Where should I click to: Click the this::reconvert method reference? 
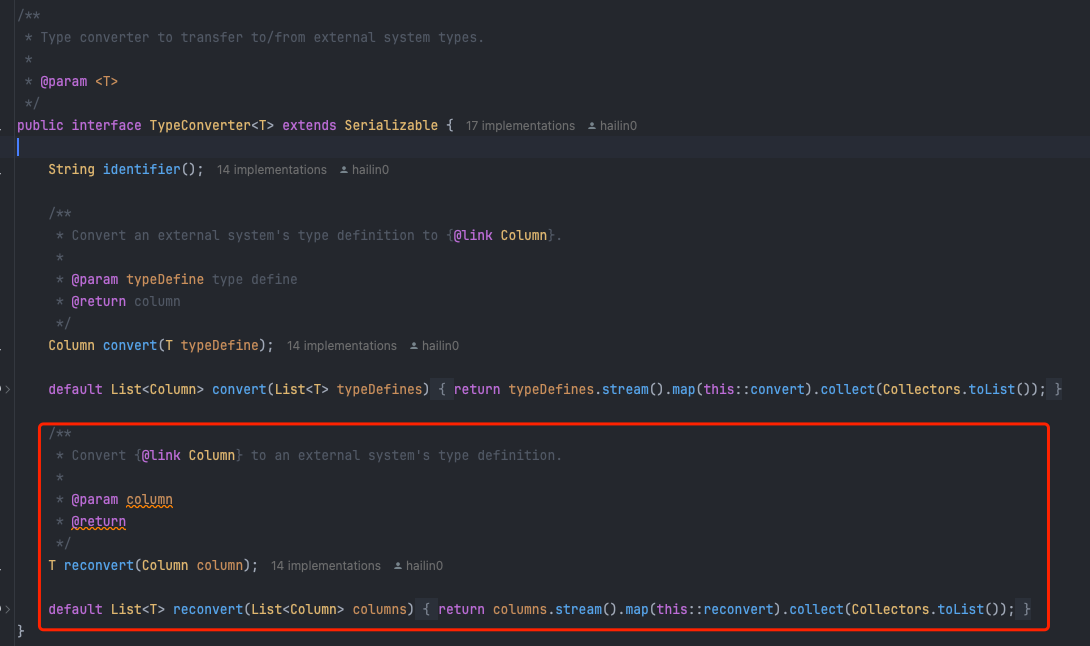click(x=715, y=609)
